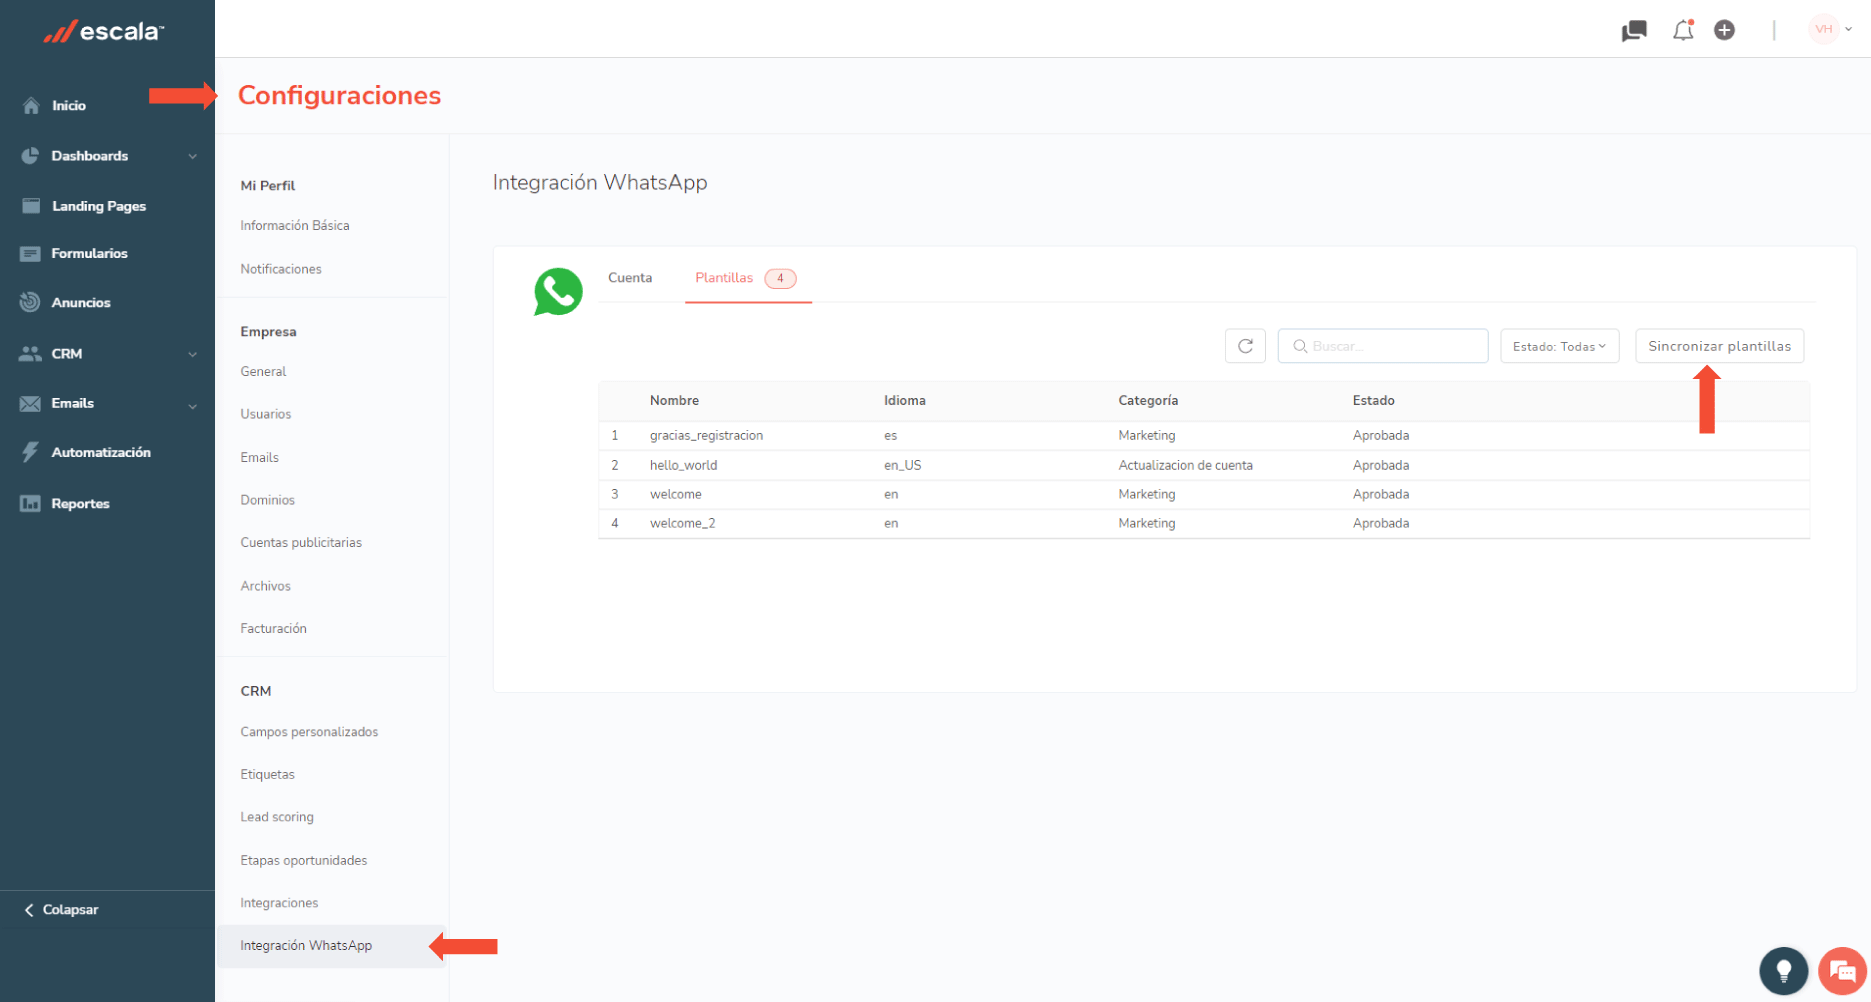Open Landing Pages menu item

point(99,206)
